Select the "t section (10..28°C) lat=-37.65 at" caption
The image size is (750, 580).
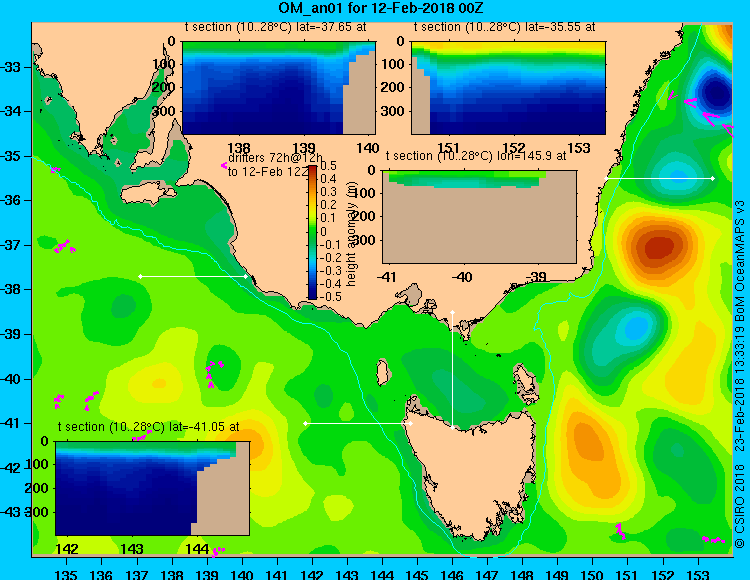275,27
